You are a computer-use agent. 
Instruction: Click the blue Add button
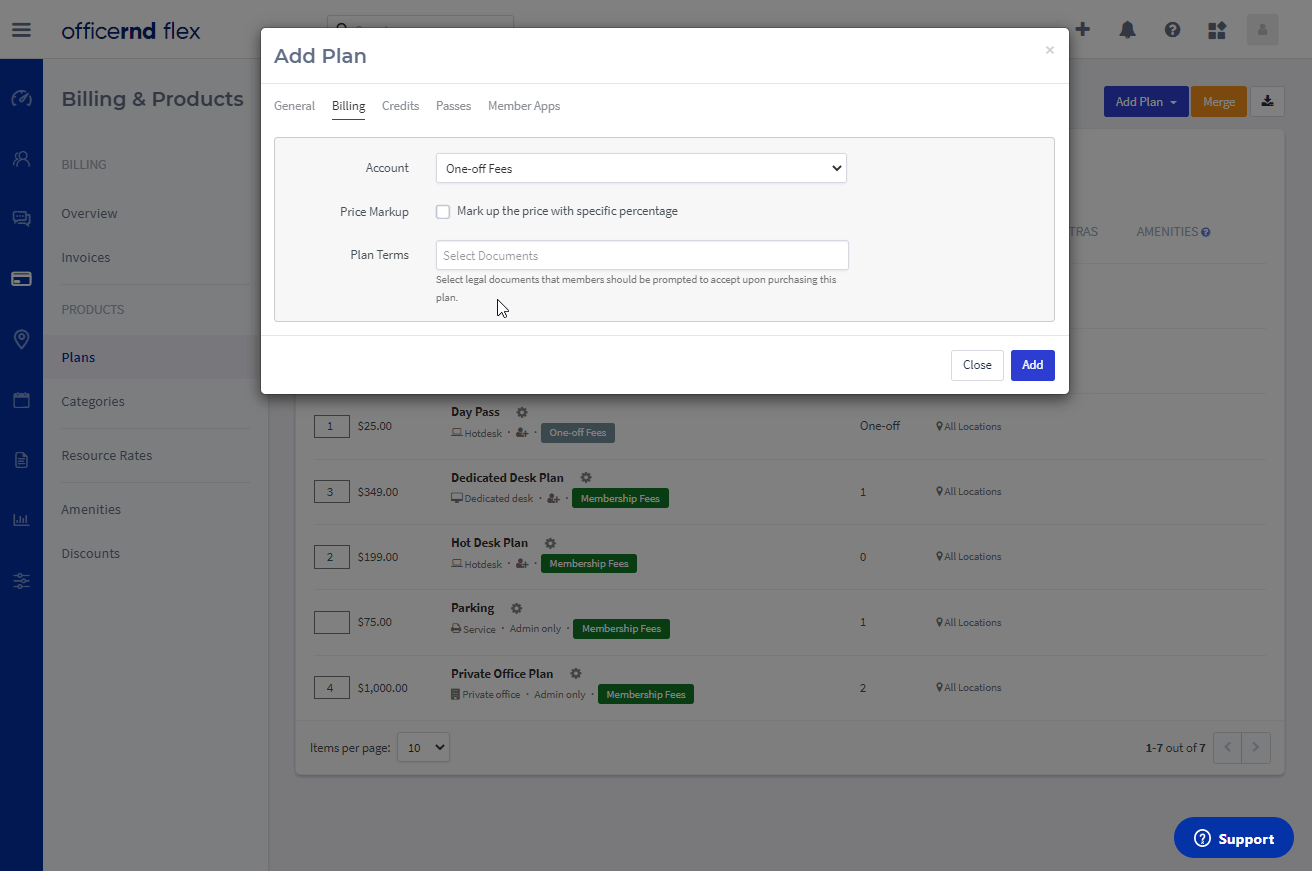click(x=1032, y=365)
